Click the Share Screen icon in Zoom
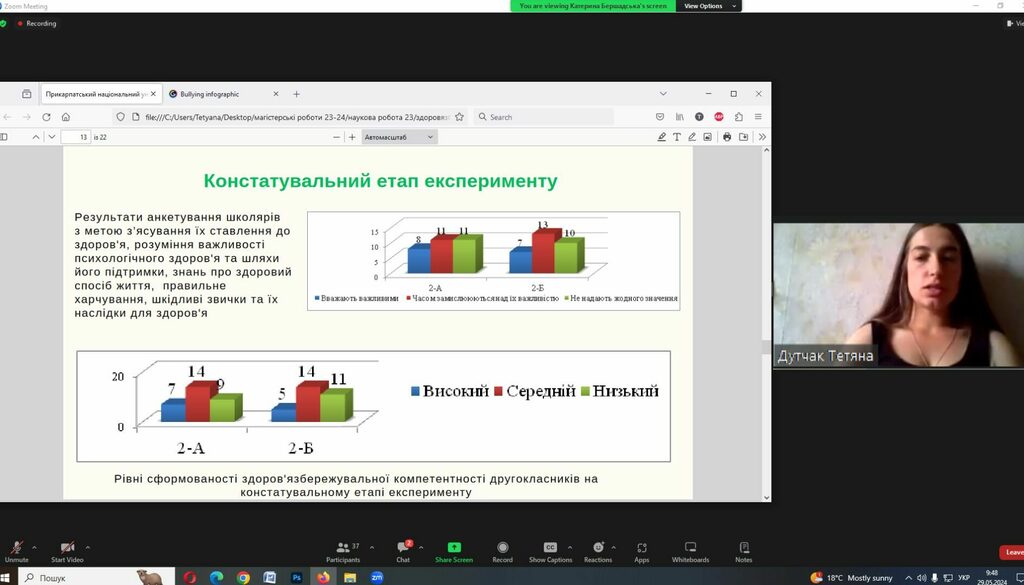 click(454, 548)
